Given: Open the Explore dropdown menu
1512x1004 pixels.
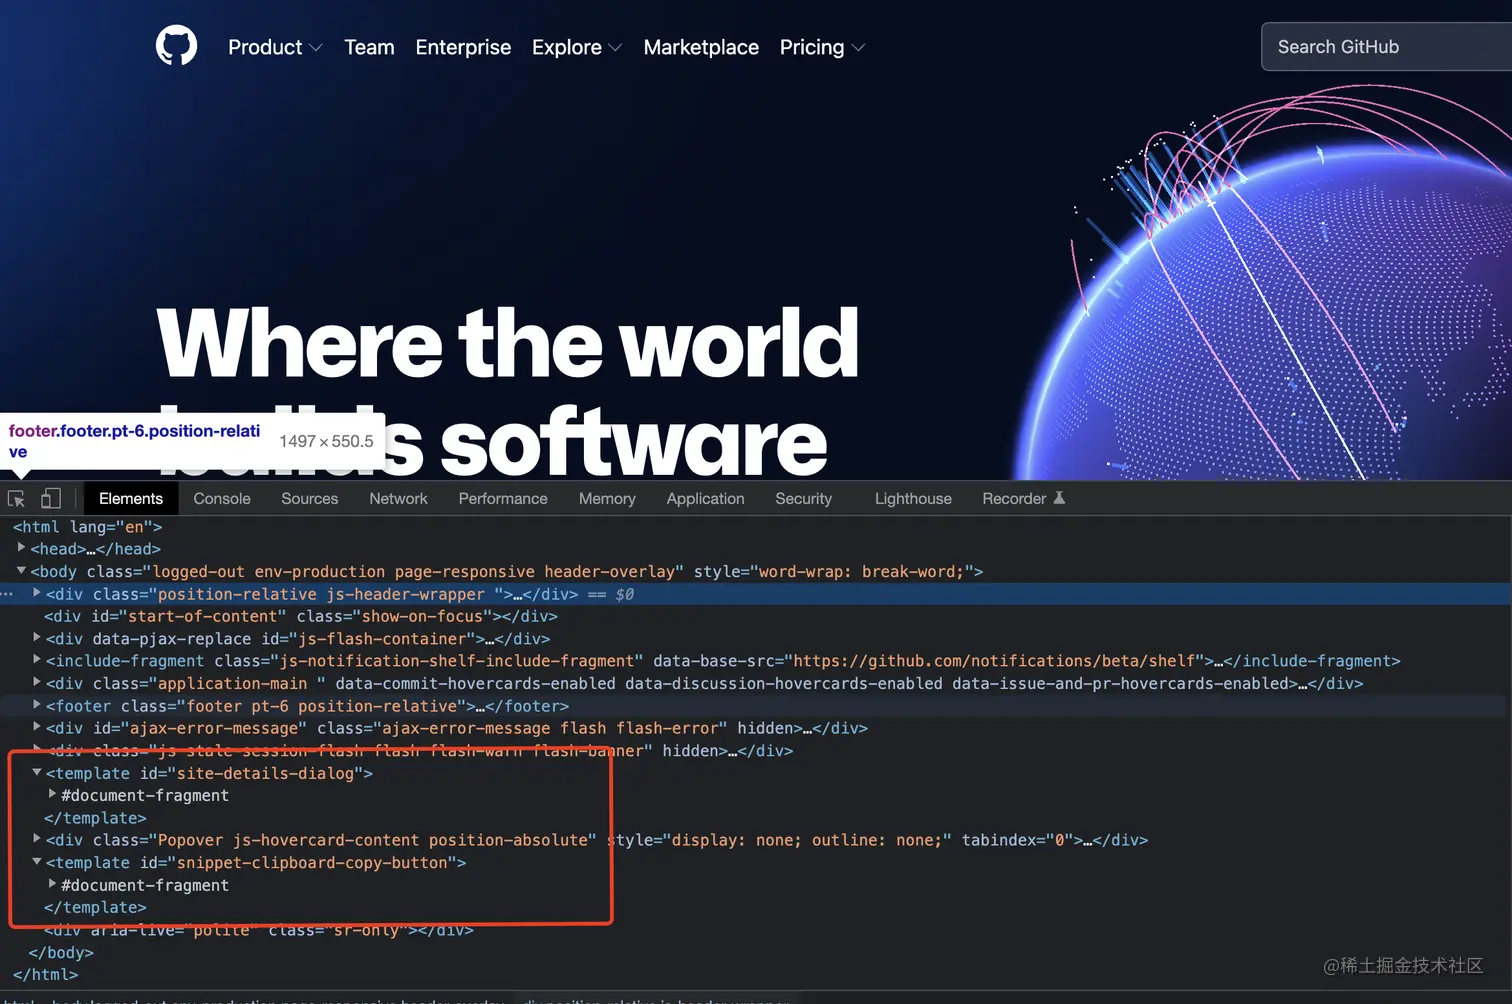Looking at the screenshot, I should (577, 47).
